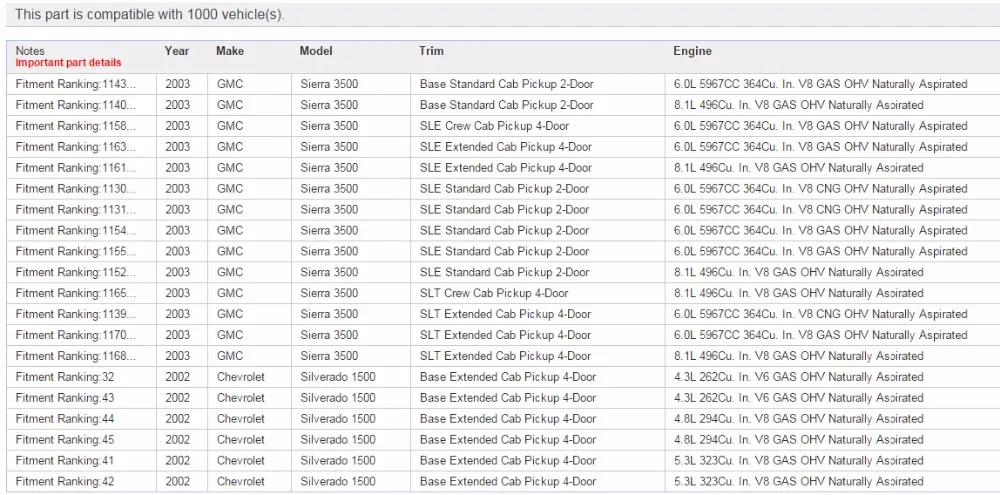1000x495 pixels.
Task: Click the GMC make cell in ranking 1161 row
Action: [x=249, y=168]
